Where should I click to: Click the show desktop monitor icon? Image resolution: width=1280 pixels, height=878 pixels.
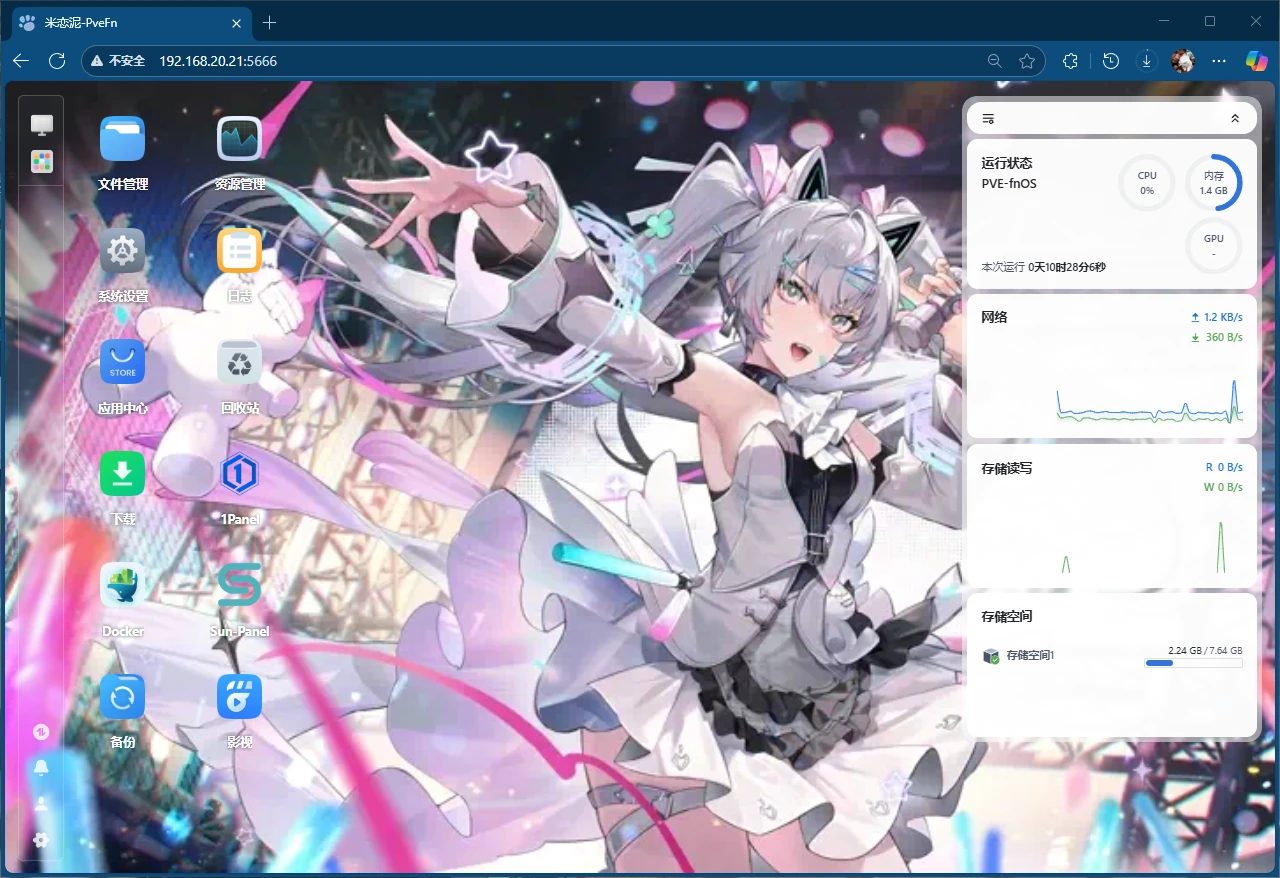41,125
